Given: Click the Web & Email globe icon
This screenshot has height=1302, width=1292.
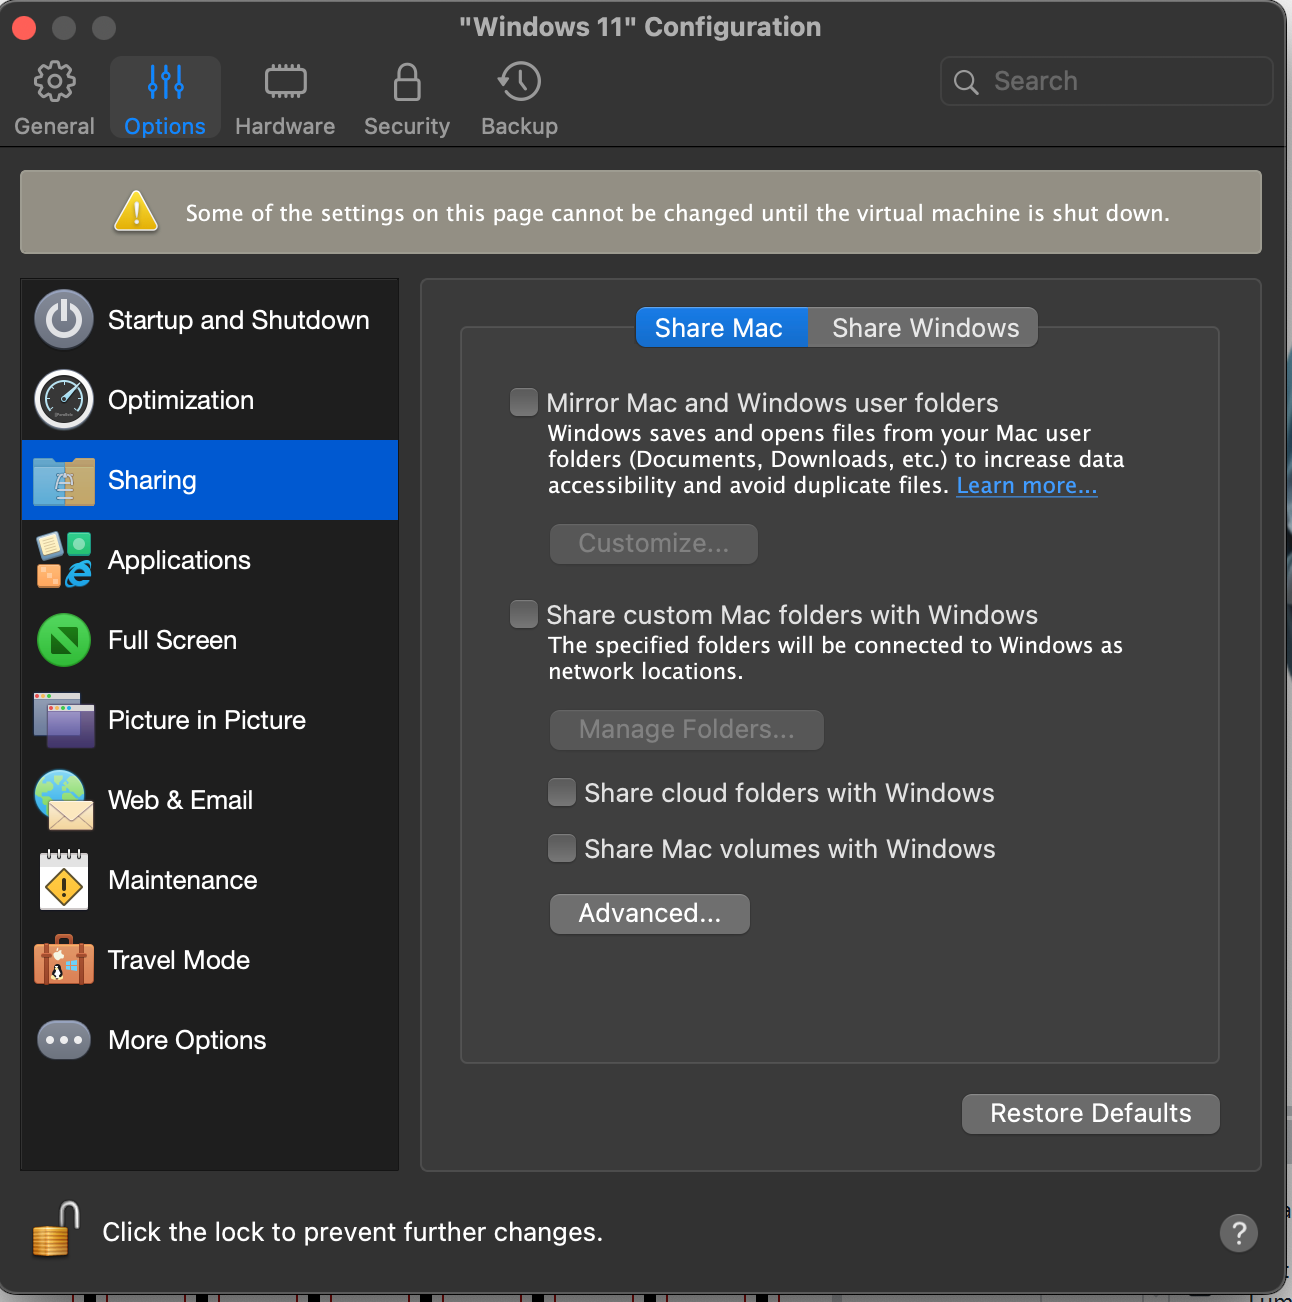Looking at the screenshot, I should click(64, 800).
